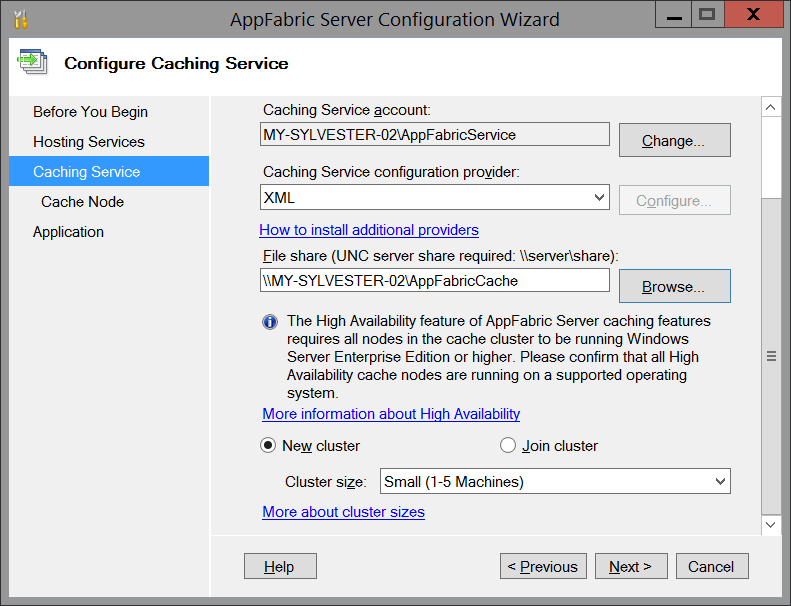Viewport: 791px width, 606px height.
Task: Click the File share path field
Action: click(x=435, y=280)
